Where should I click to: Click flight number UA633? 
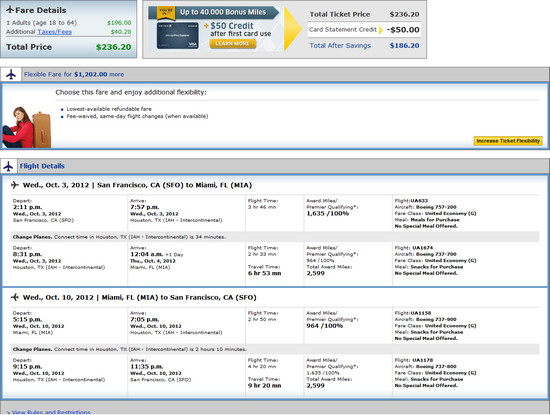pyautogui.click(x=419, y=201)
